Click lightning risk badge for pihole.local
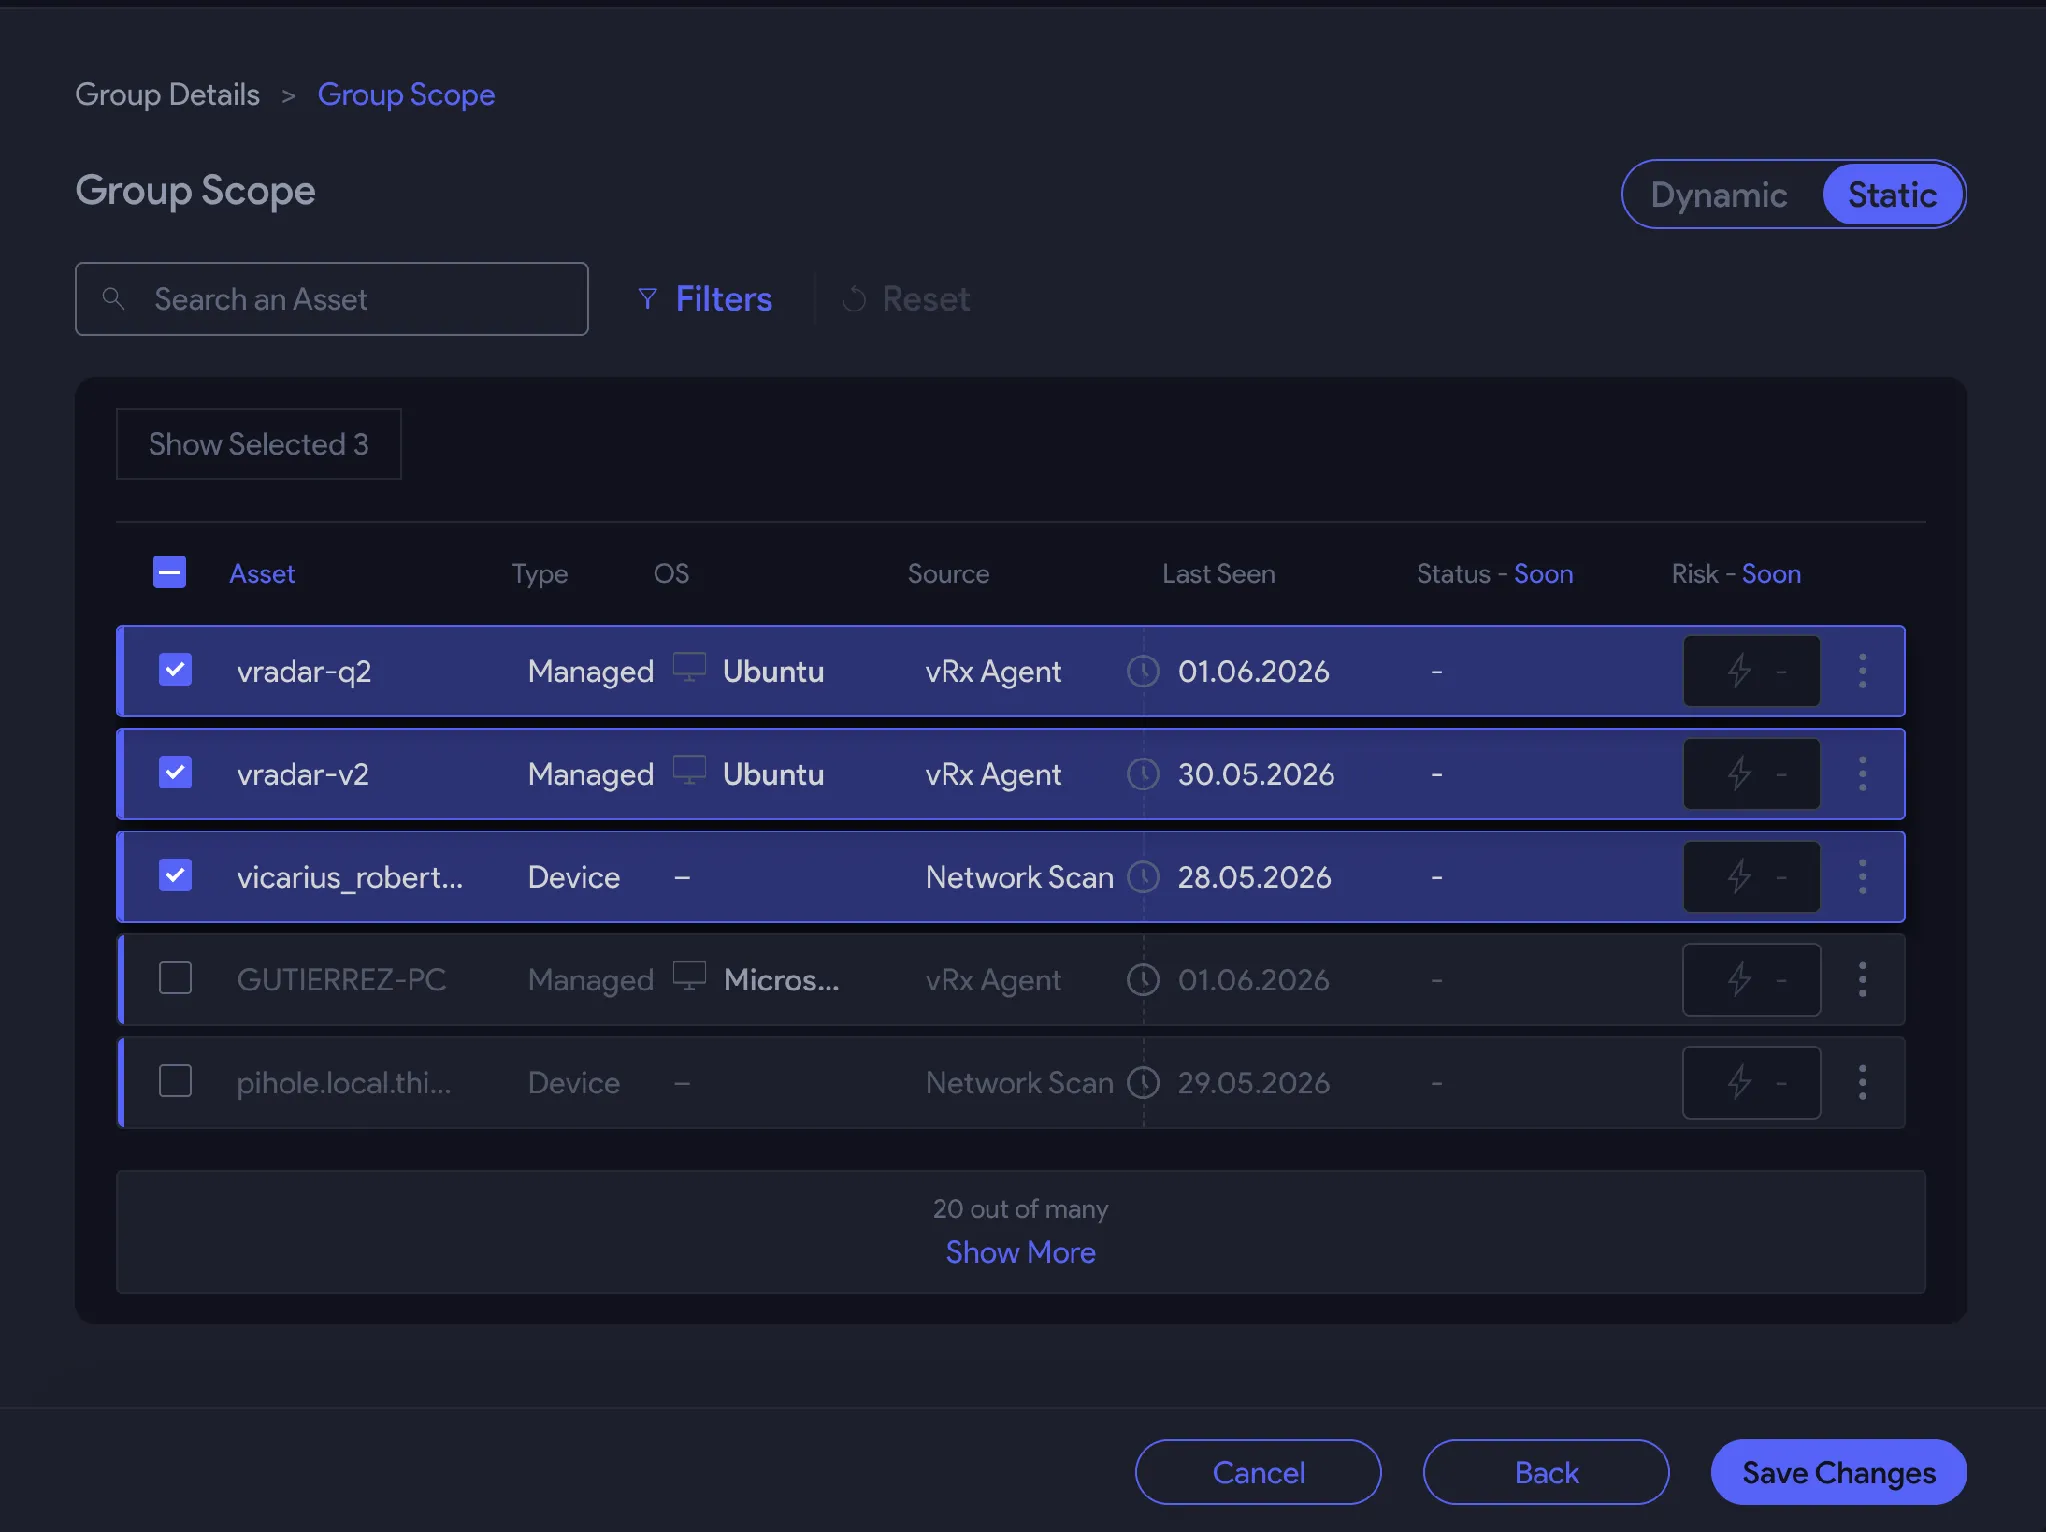The image size is (2046, 1532). (x=1752, y=1083)
